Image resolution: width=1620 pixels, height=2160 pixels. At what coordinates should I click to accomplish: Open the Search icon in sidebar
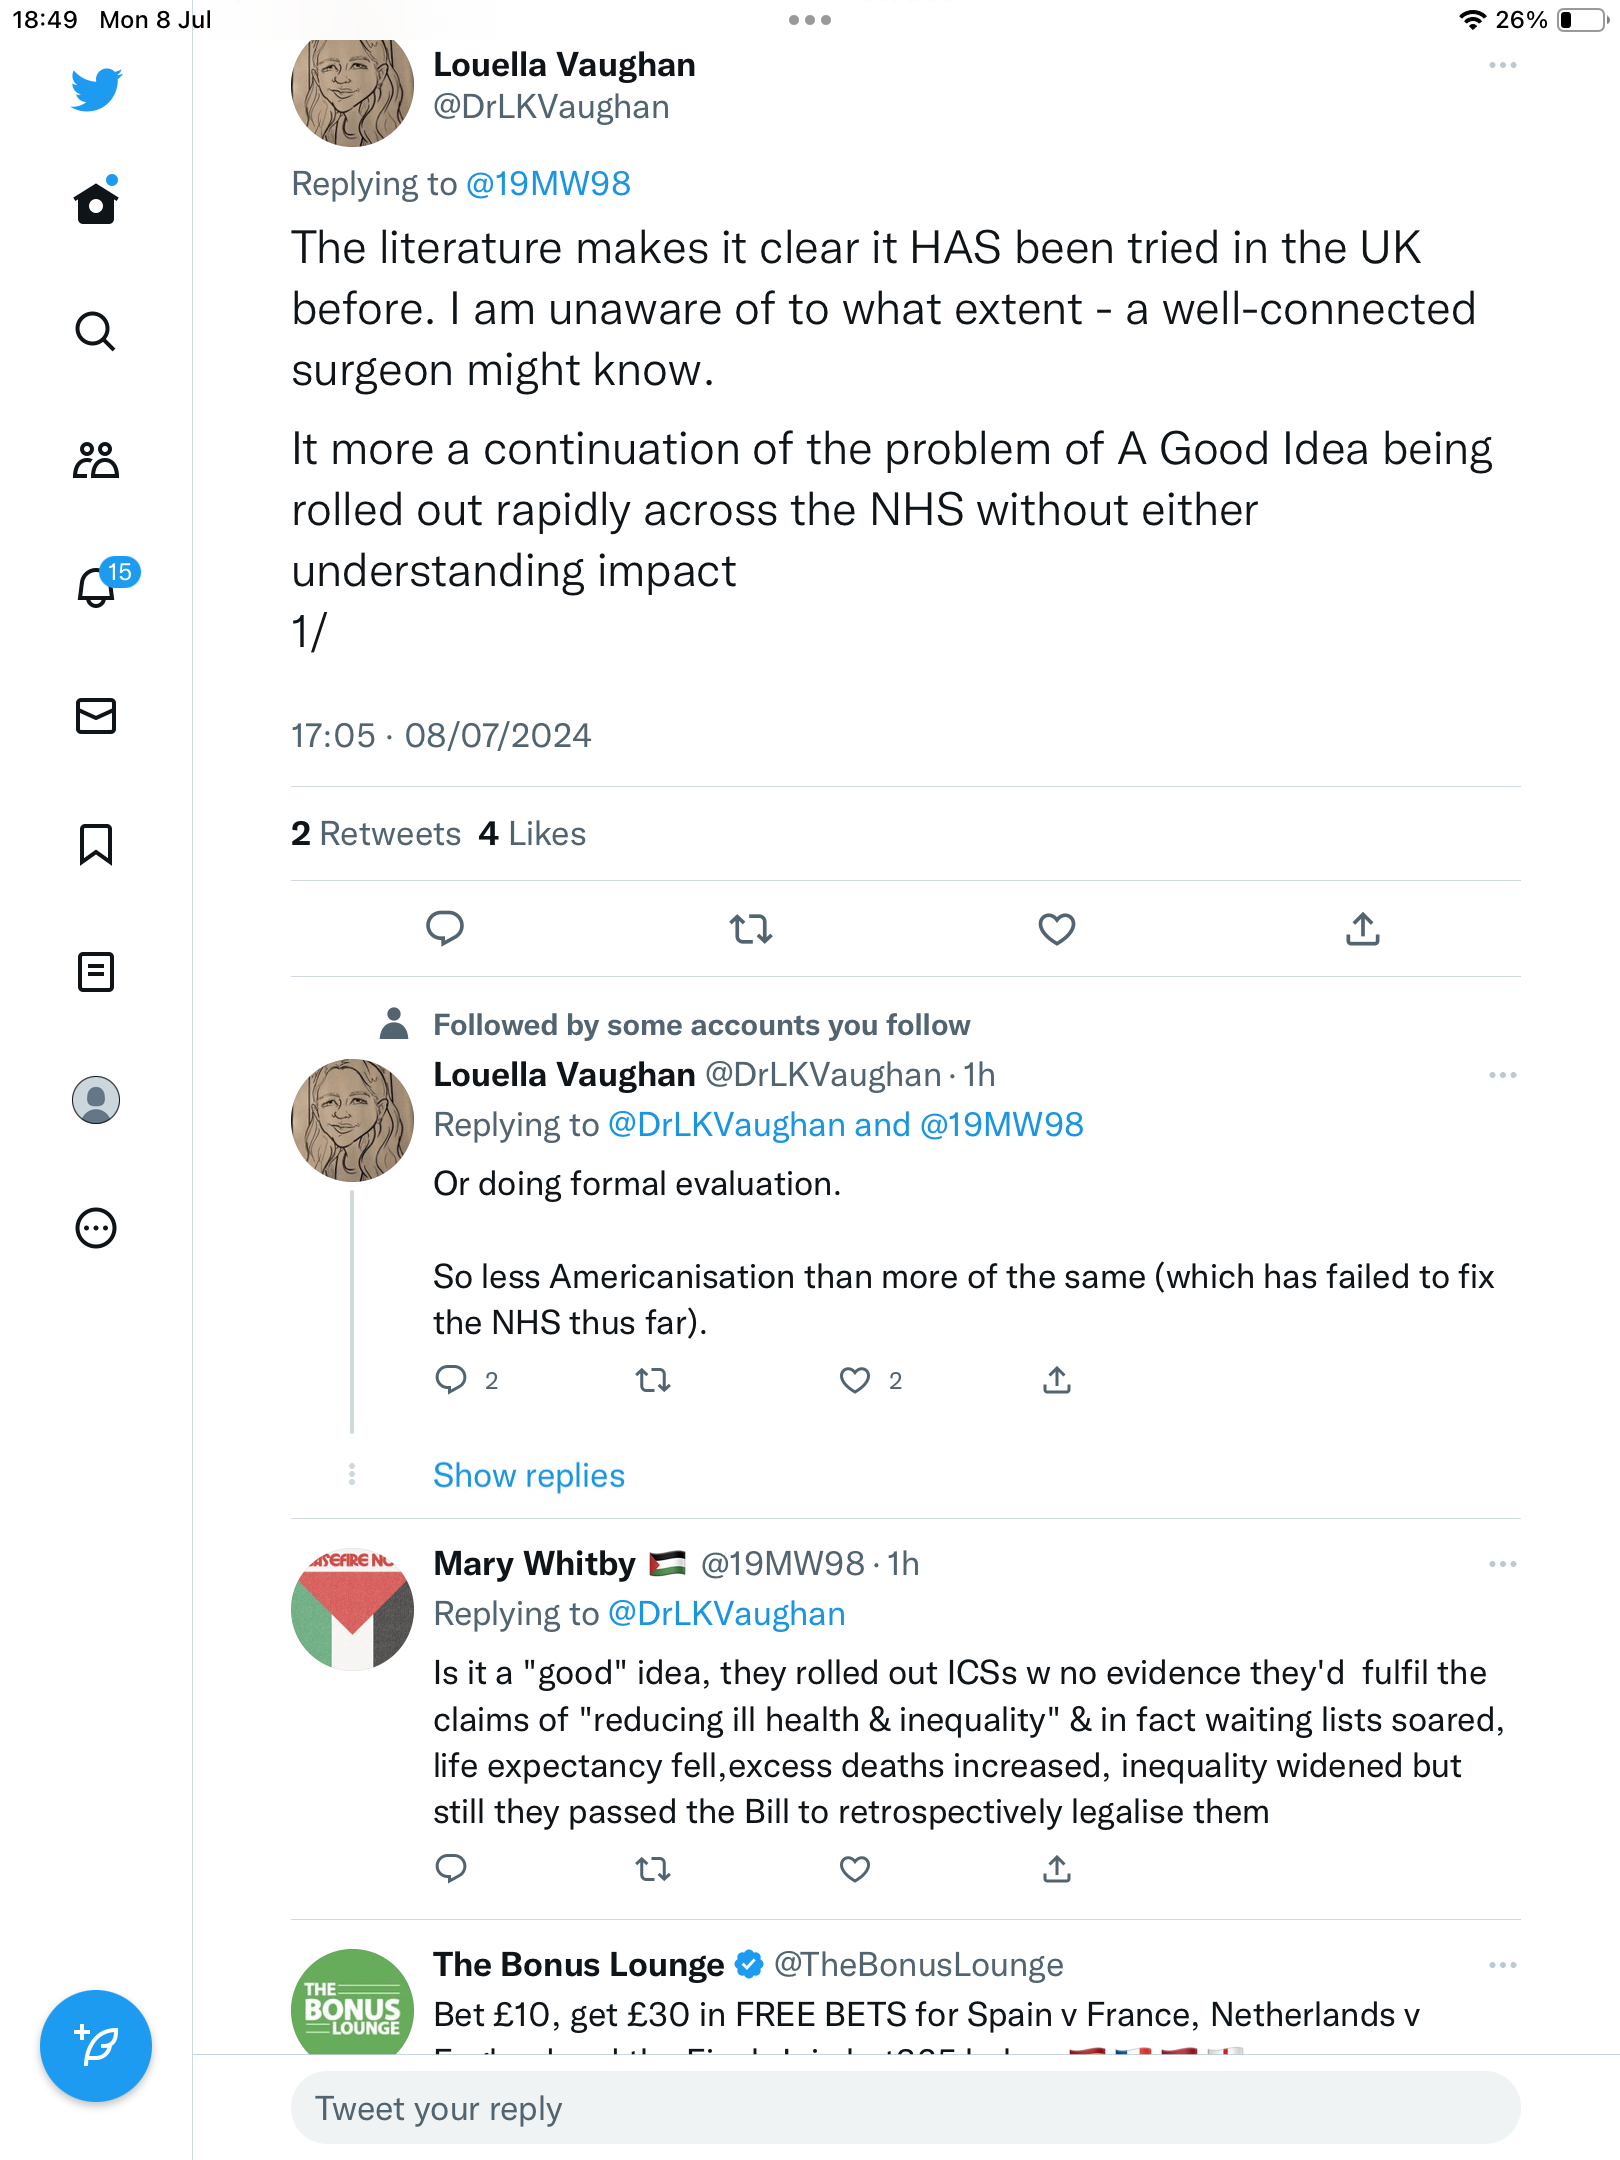coord(95,331)
